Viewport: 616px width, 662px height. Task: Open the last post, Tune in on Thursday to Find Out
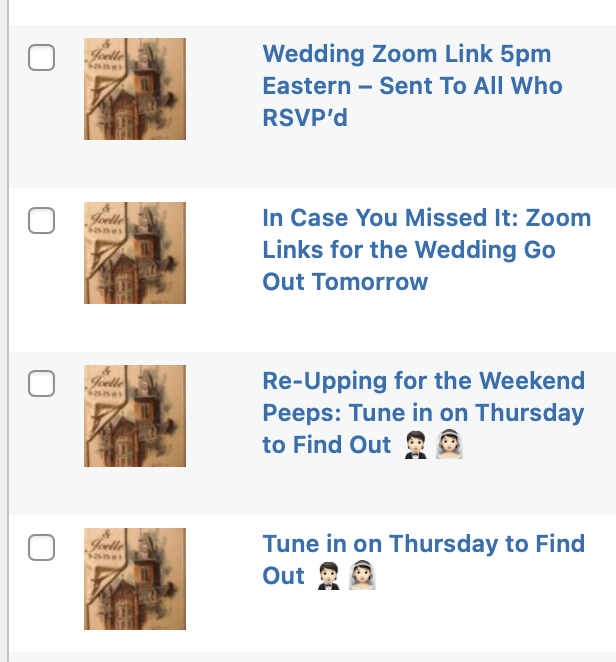pos(423,544)
